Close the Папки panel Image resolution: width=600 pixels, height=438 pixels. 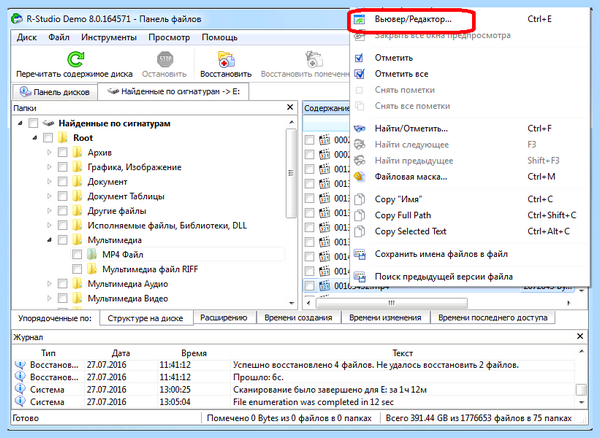(290, 107)
